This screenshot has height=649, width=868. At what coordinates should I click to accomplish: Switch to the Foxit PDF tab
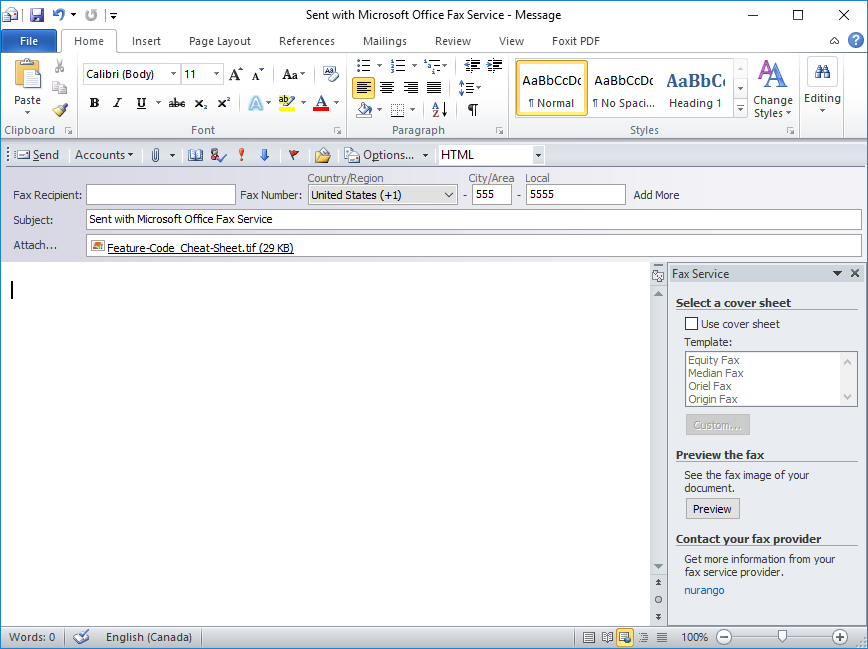click(x=576, y=41)
